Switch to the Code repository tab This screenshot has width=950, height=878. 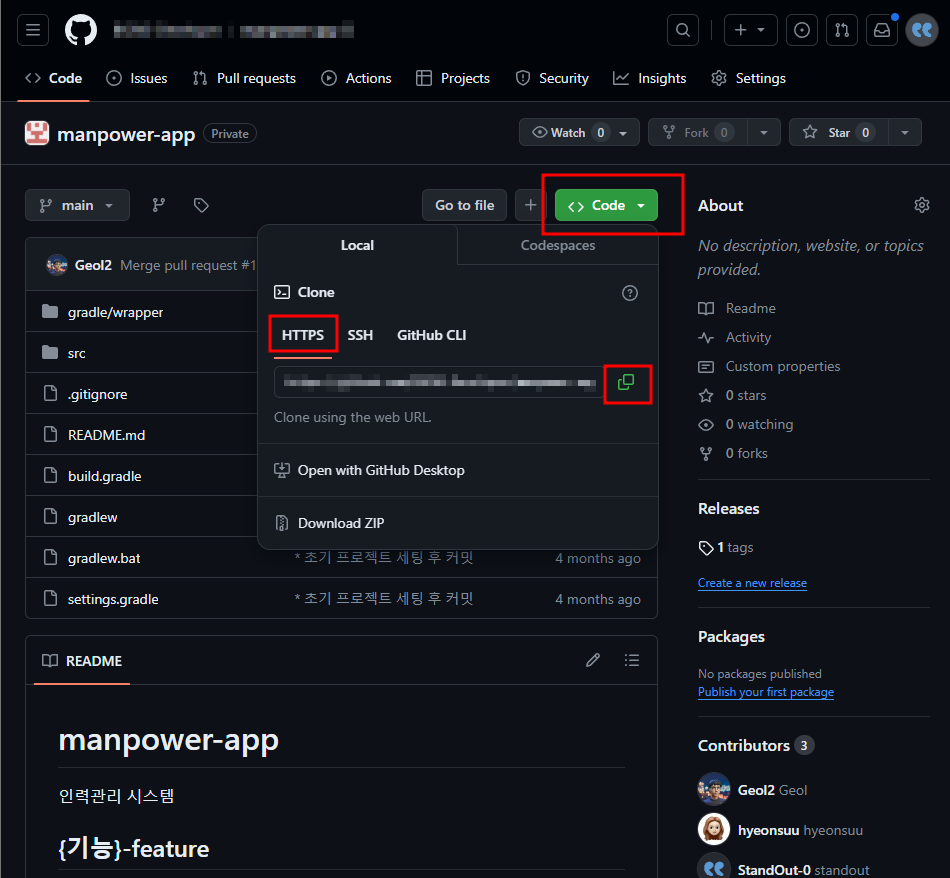coord(53,78)
